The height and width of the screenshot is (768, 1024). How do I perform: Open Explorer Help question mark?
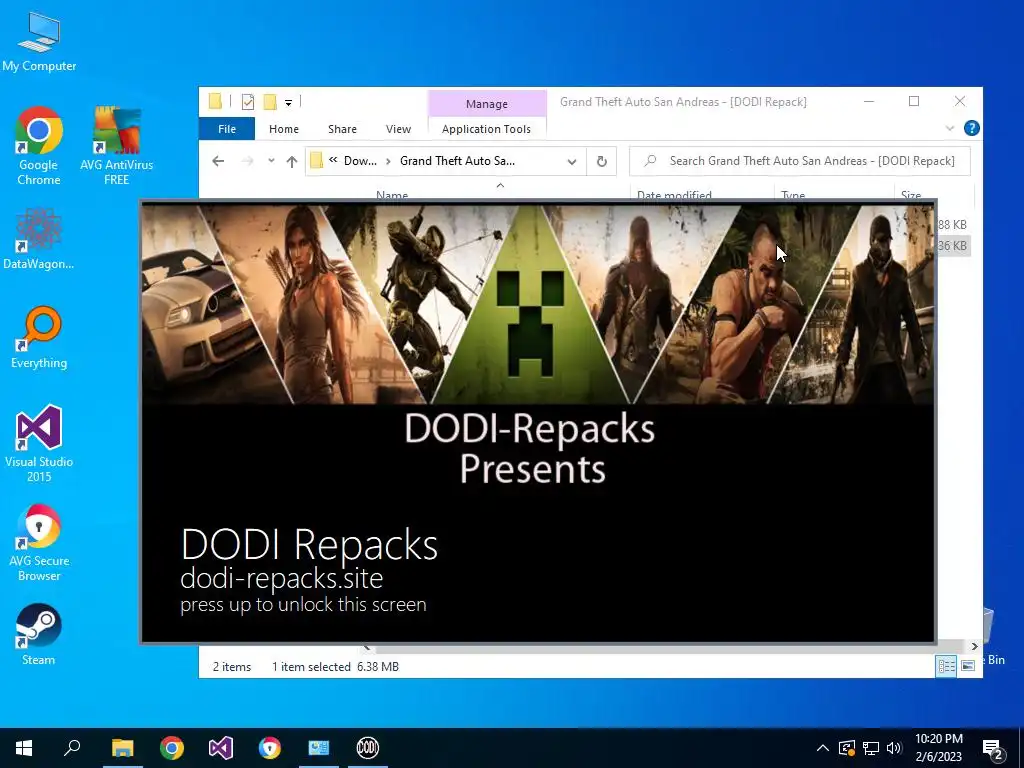971,129
